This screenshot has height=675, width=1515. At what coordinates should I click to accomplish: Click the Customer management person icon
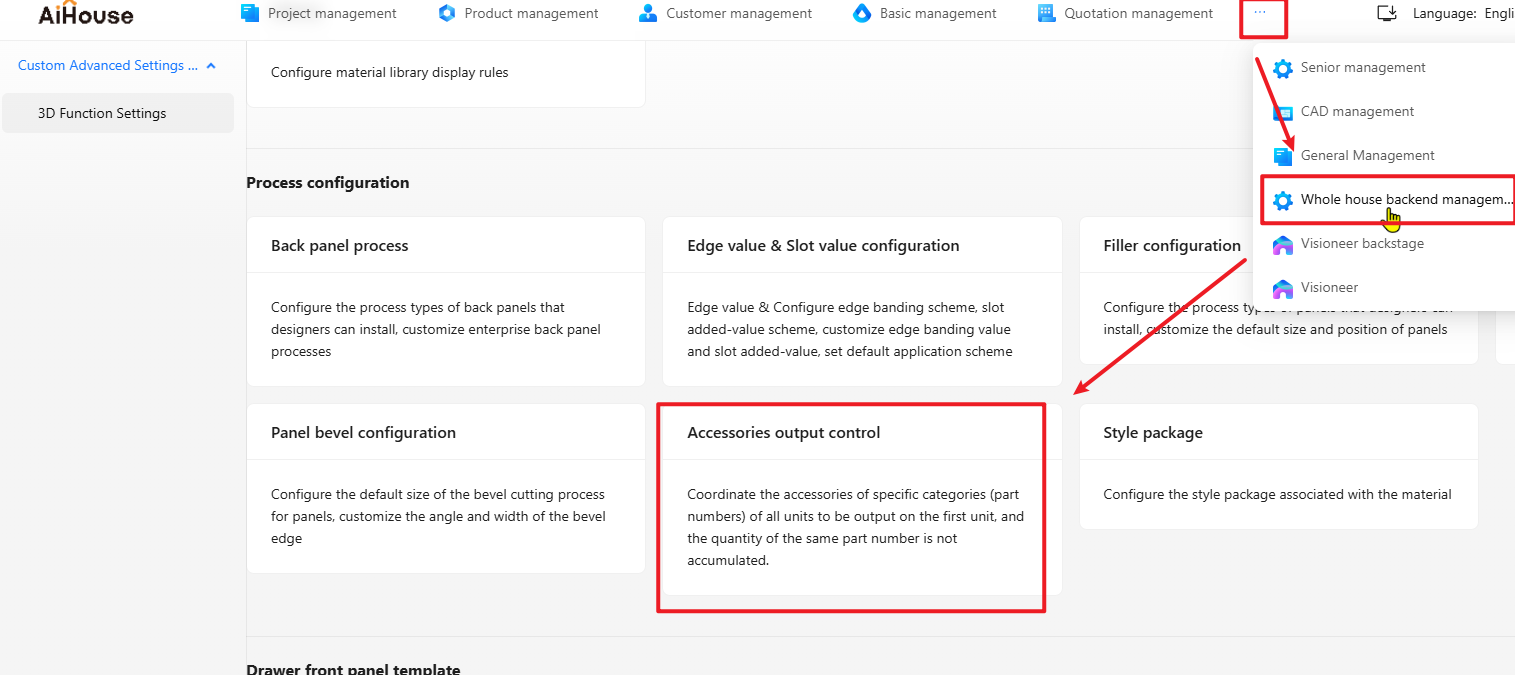[x=648, y=13]
